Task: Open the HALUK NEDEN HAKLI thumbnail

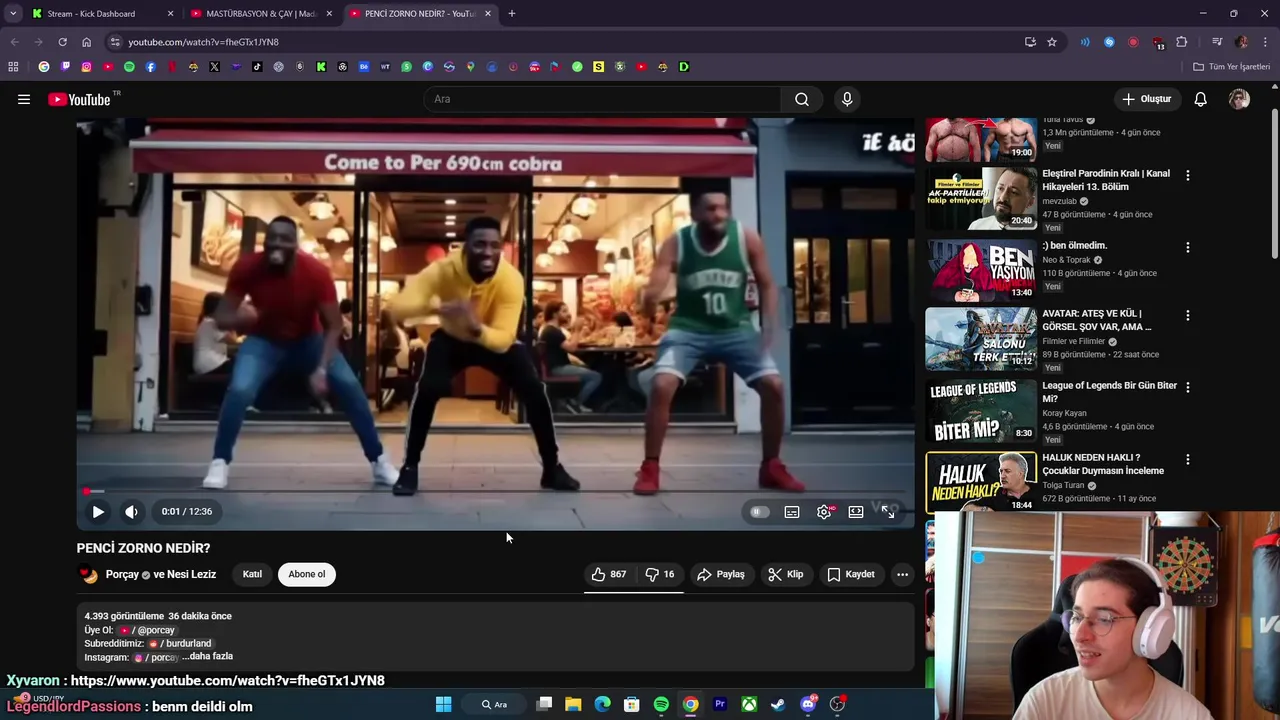Action: (x=981, y=482)
